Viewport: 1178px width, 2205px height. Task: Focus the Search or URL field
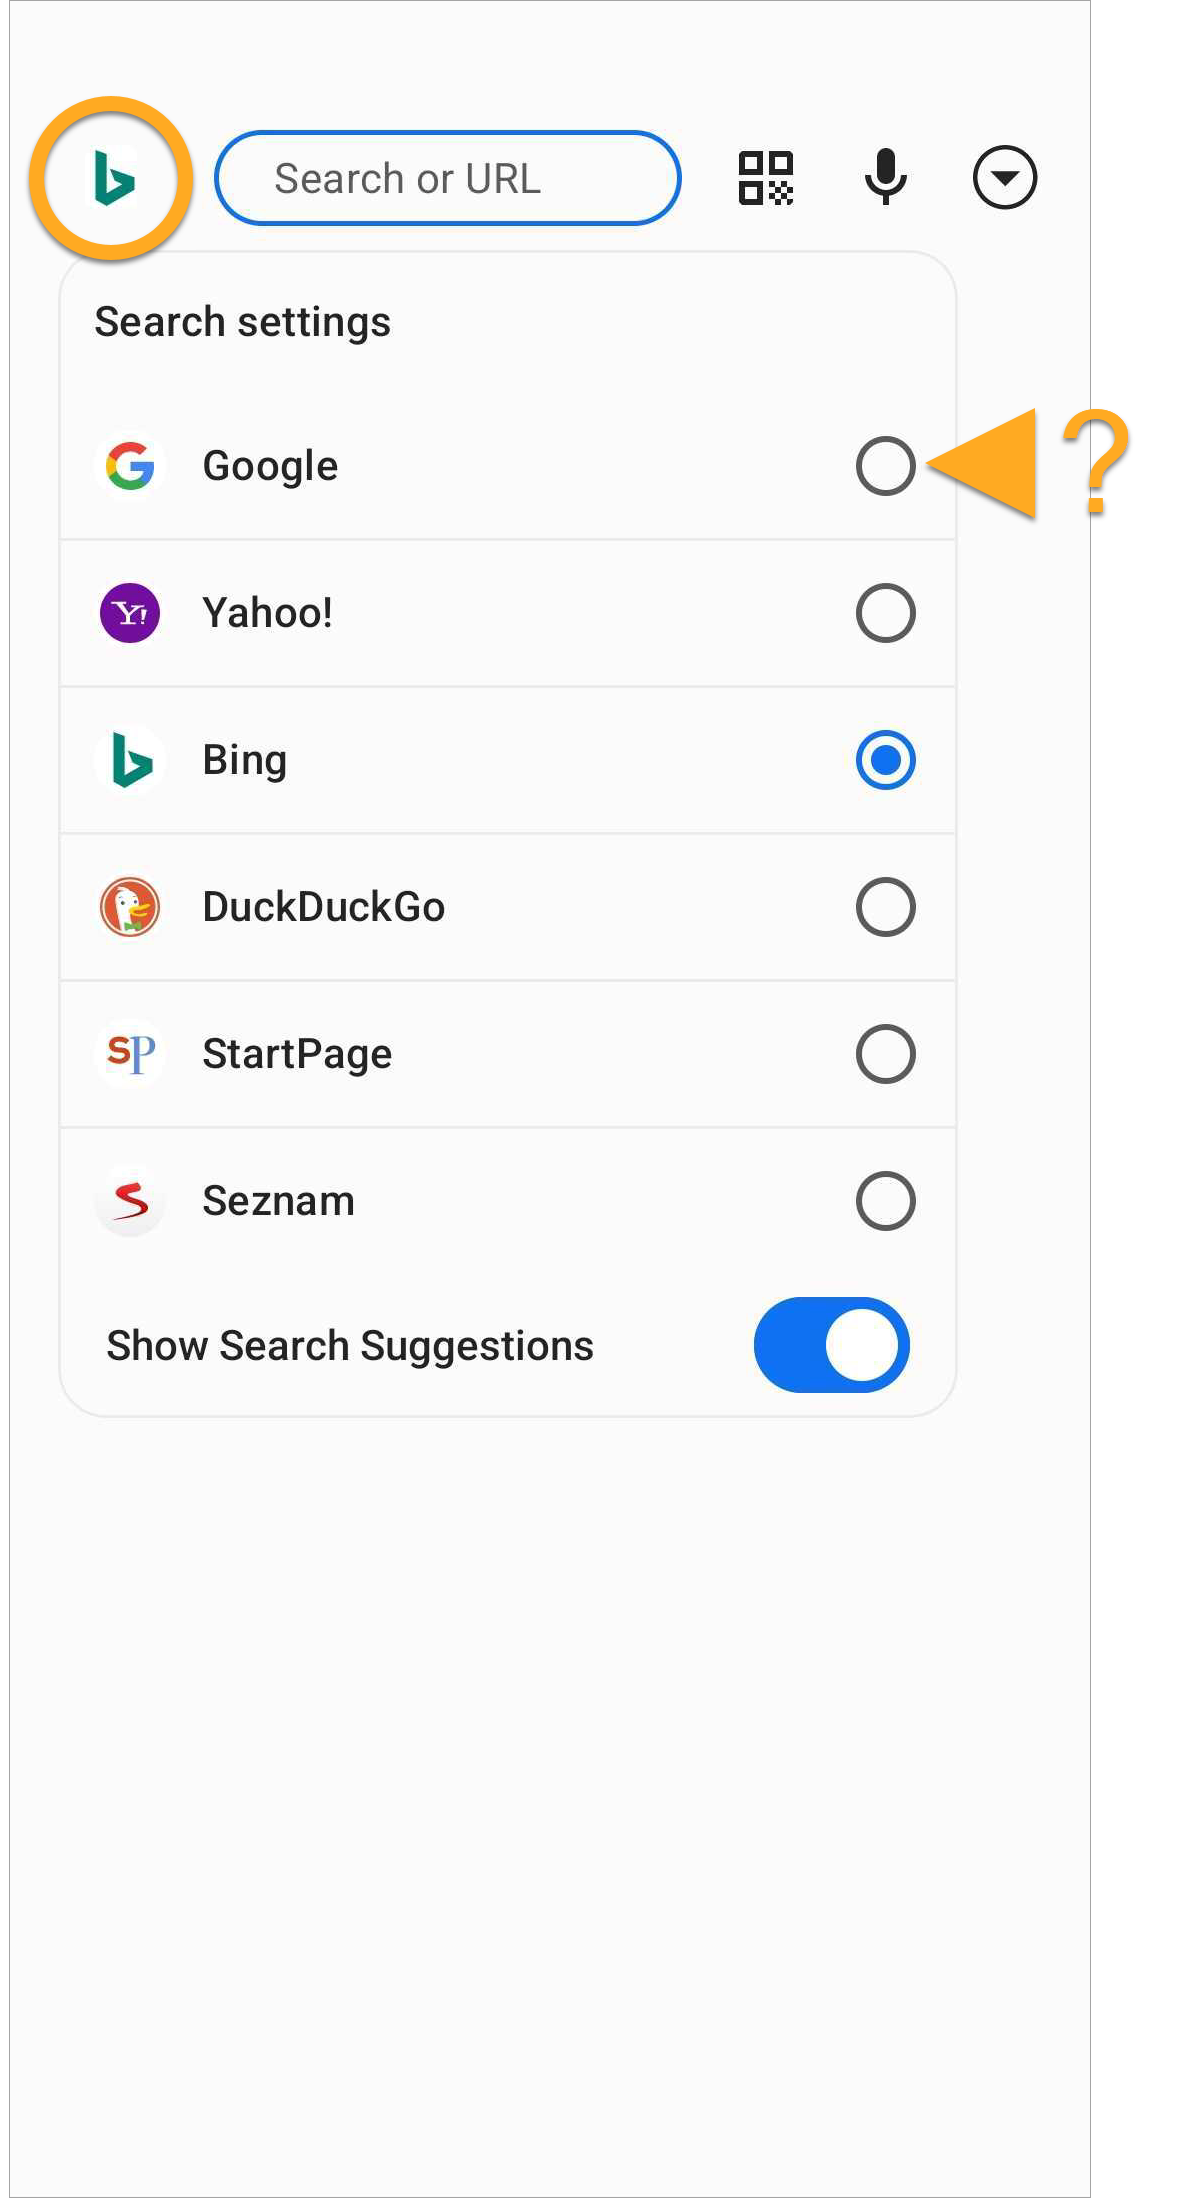point(447,179)
